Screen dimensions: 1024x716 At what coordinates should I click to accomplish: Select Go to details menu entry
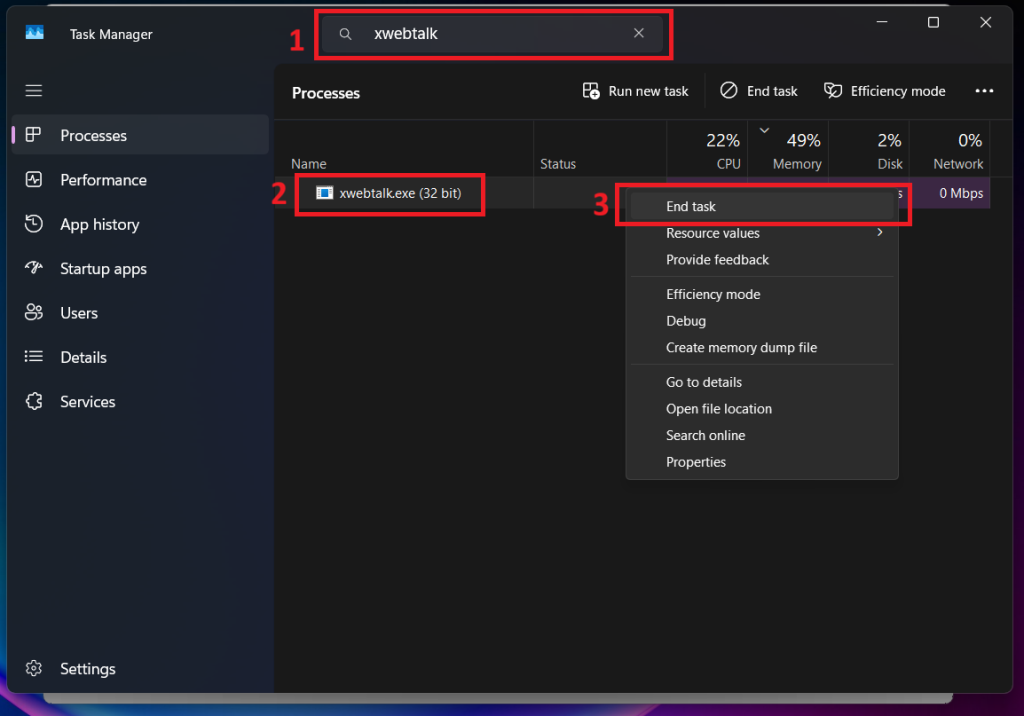click(x=761, y=382)
